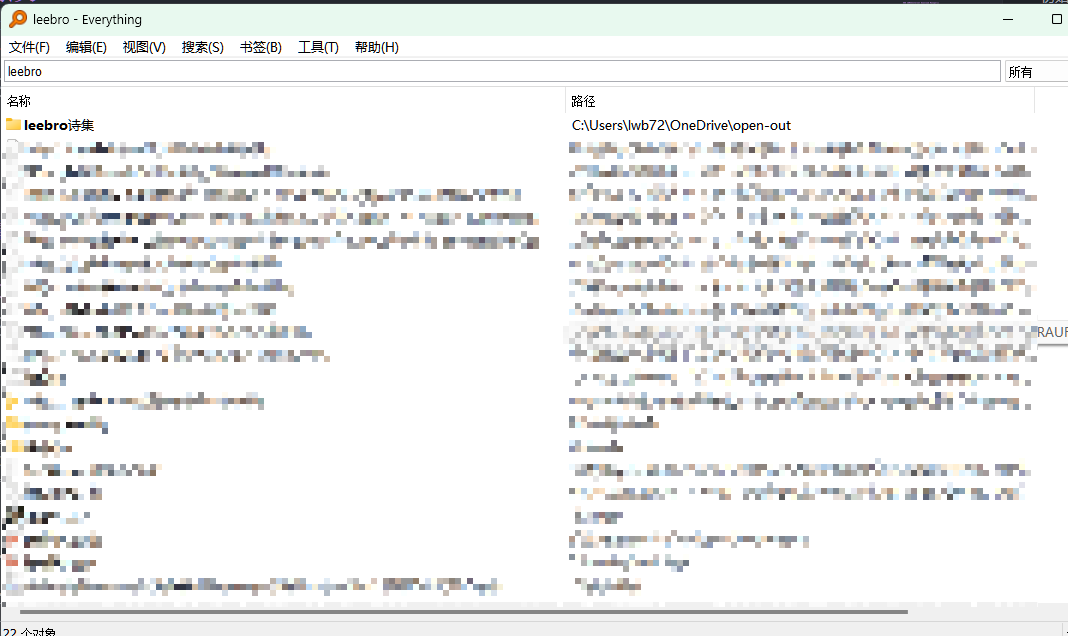Open the 所有 filter dropdown
This screenshot has height=636, width=1068.
1037,71
